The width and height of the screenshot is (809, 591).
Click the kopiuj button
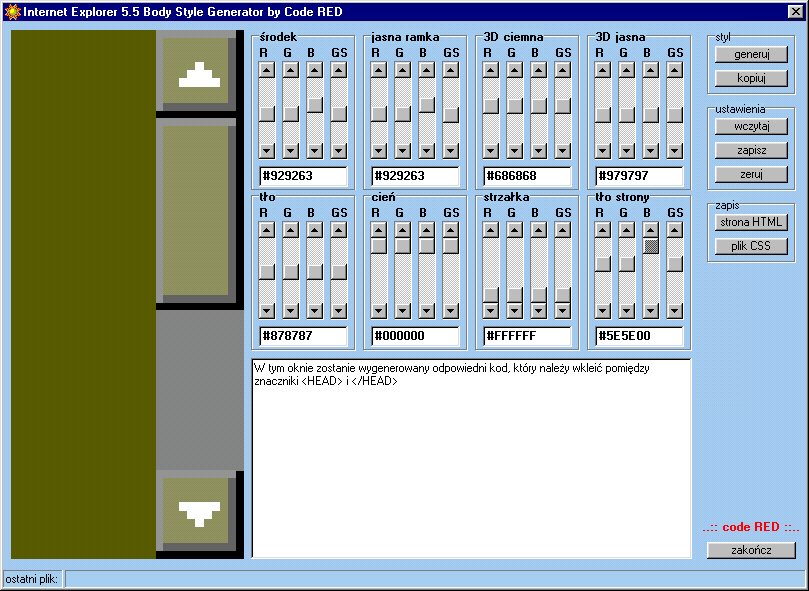(x=751, y=78)
